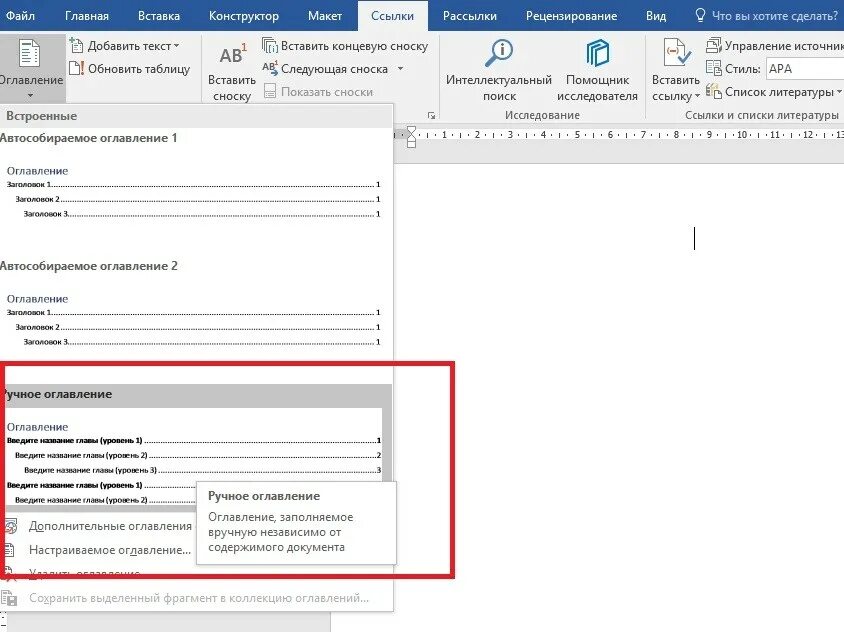Switch to the Вставка tab
Screen dimensions: 844x632
pyautogui.click(x=159, y=16)
